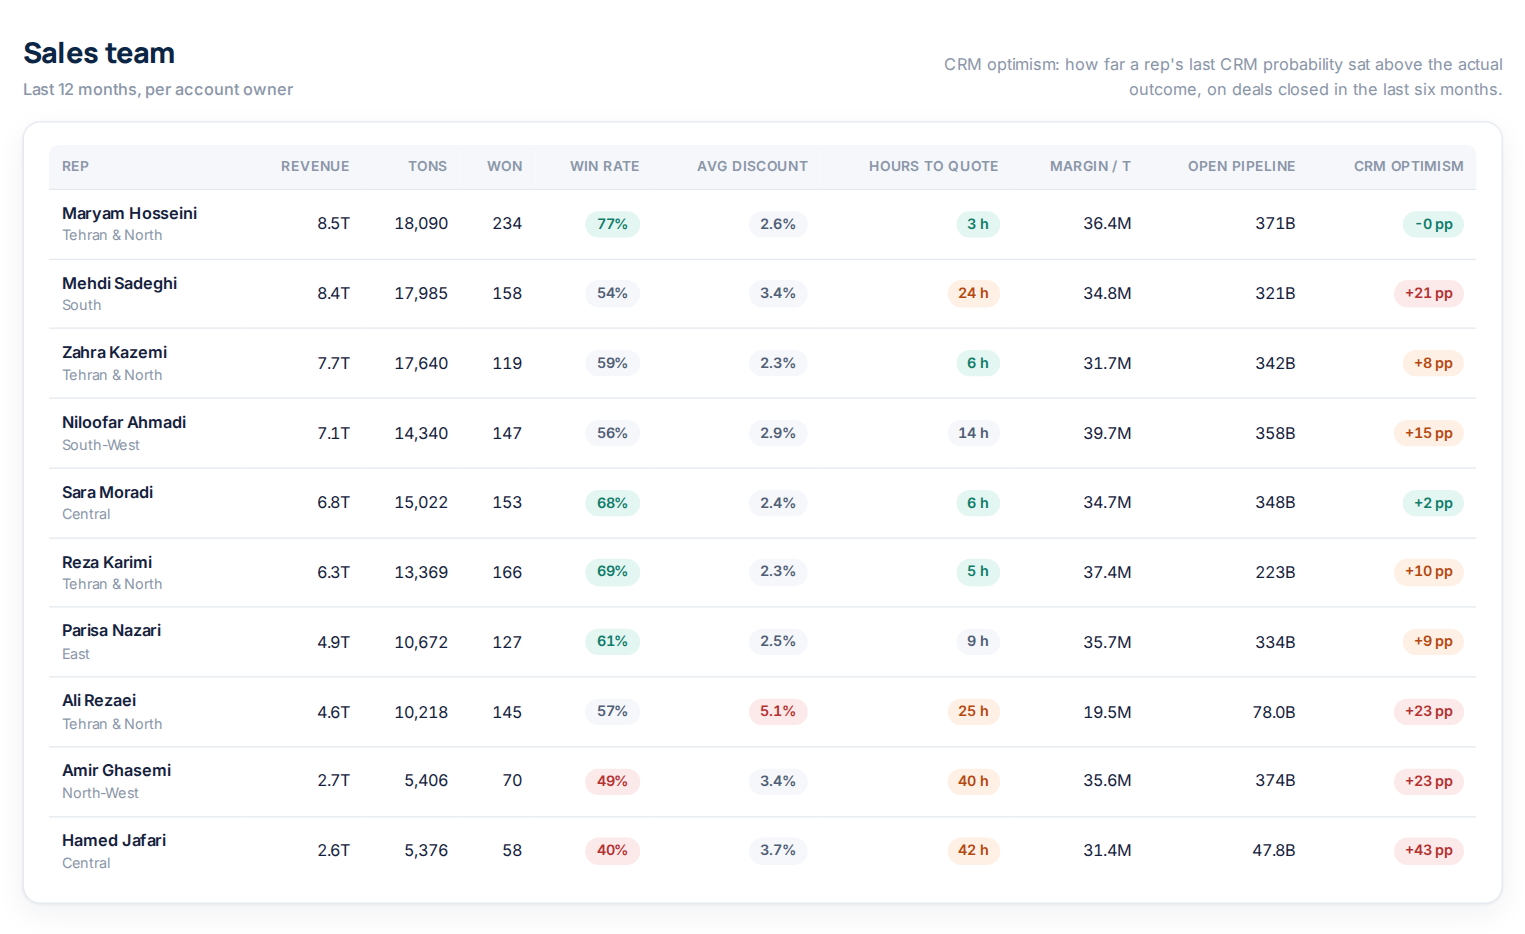Click Reza Karimi's 166 won deals

point(507,572)
